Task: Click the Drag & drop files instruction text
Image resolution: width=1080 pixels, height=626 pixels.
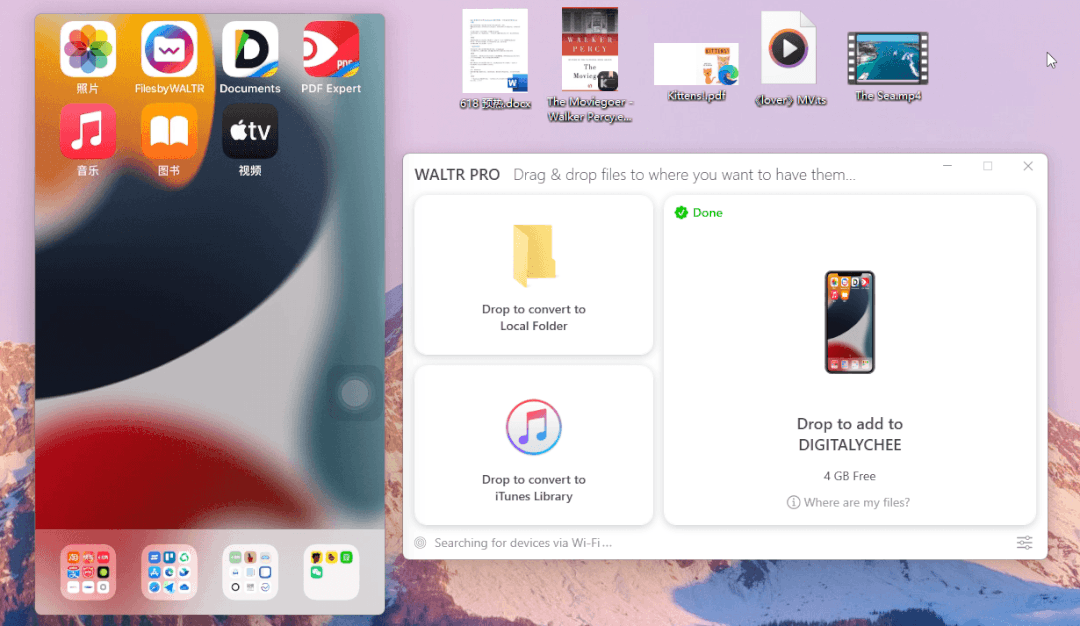Action: (685, 175)
